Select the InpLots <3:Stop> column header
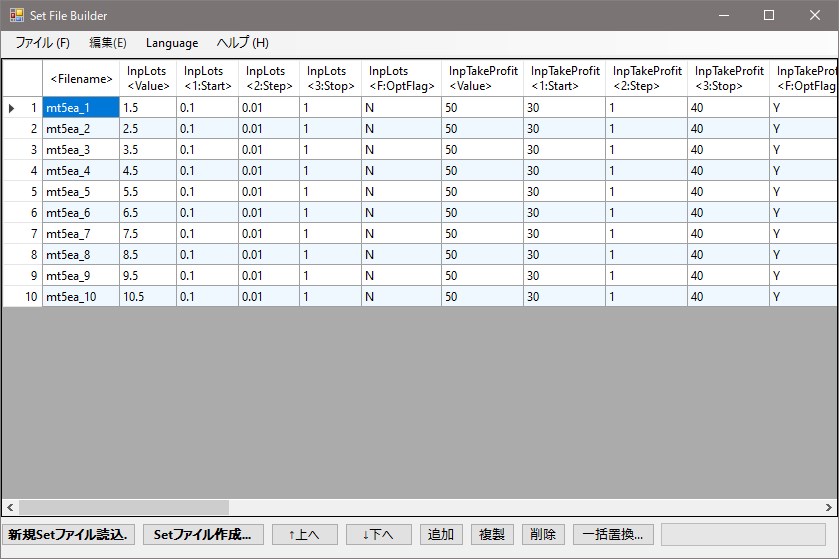This screenshot has width=839, height=559. point(330,79)
